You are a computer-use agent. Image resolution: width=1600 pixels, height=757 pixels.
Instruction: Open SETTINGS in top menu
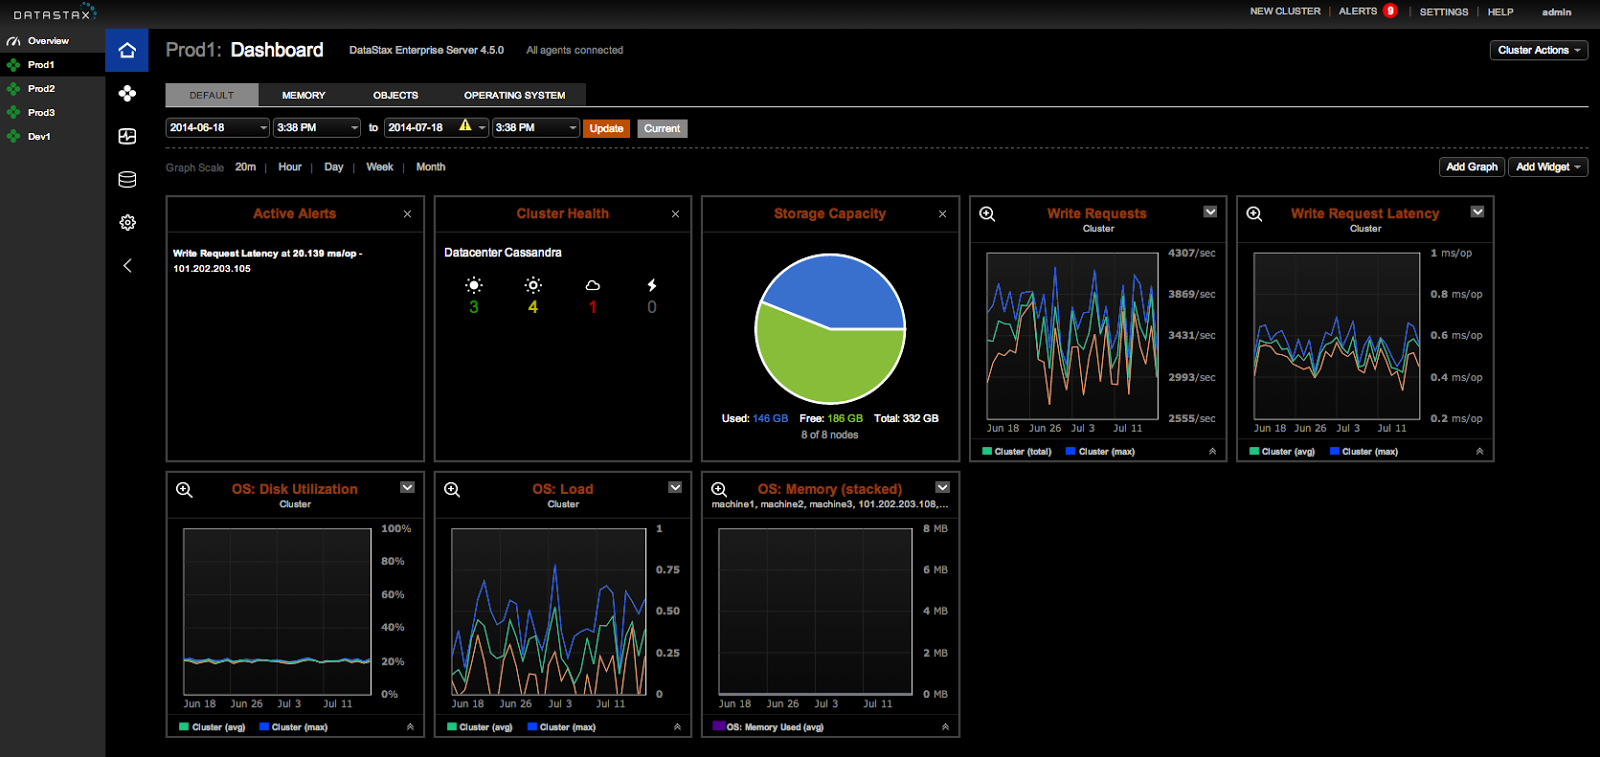1444,12
